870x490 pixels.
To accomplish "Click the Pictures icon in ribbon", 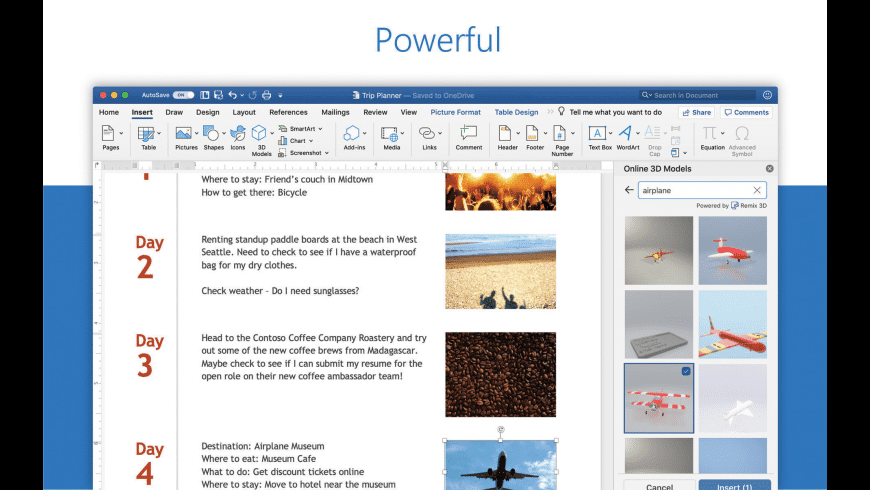I will [x=184, y=134].
